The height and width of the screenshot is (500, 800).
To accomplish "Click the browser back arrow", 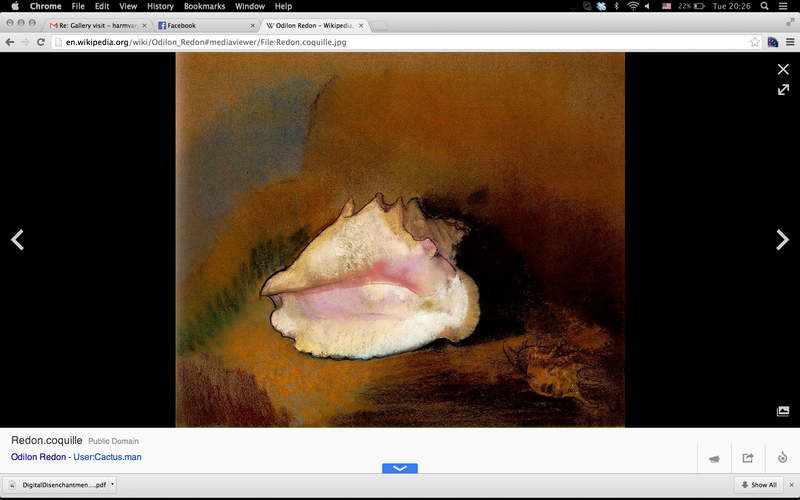I will point(10,42).
